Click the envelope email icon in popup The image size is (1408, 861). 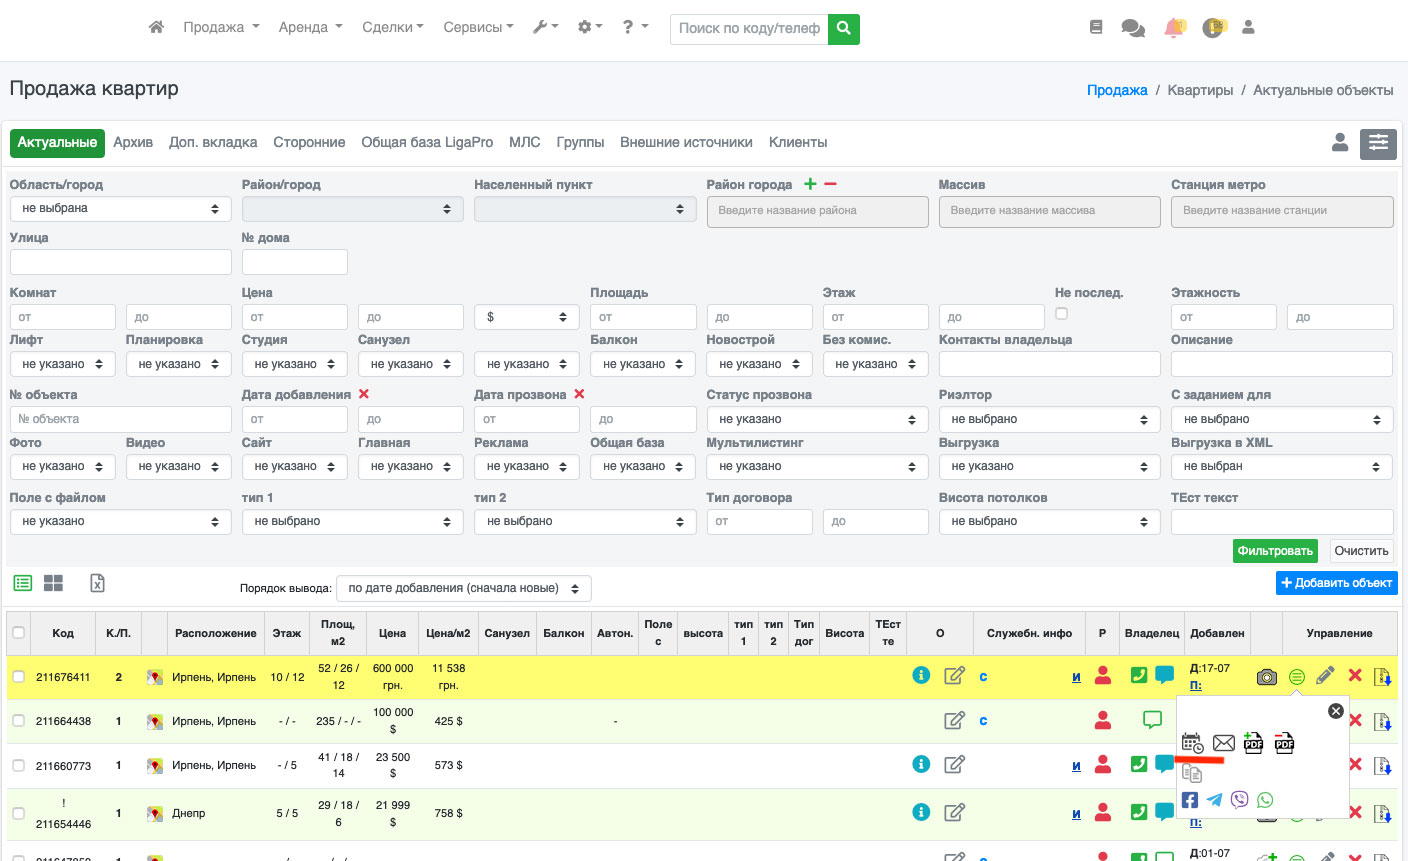pos(1223,743)
